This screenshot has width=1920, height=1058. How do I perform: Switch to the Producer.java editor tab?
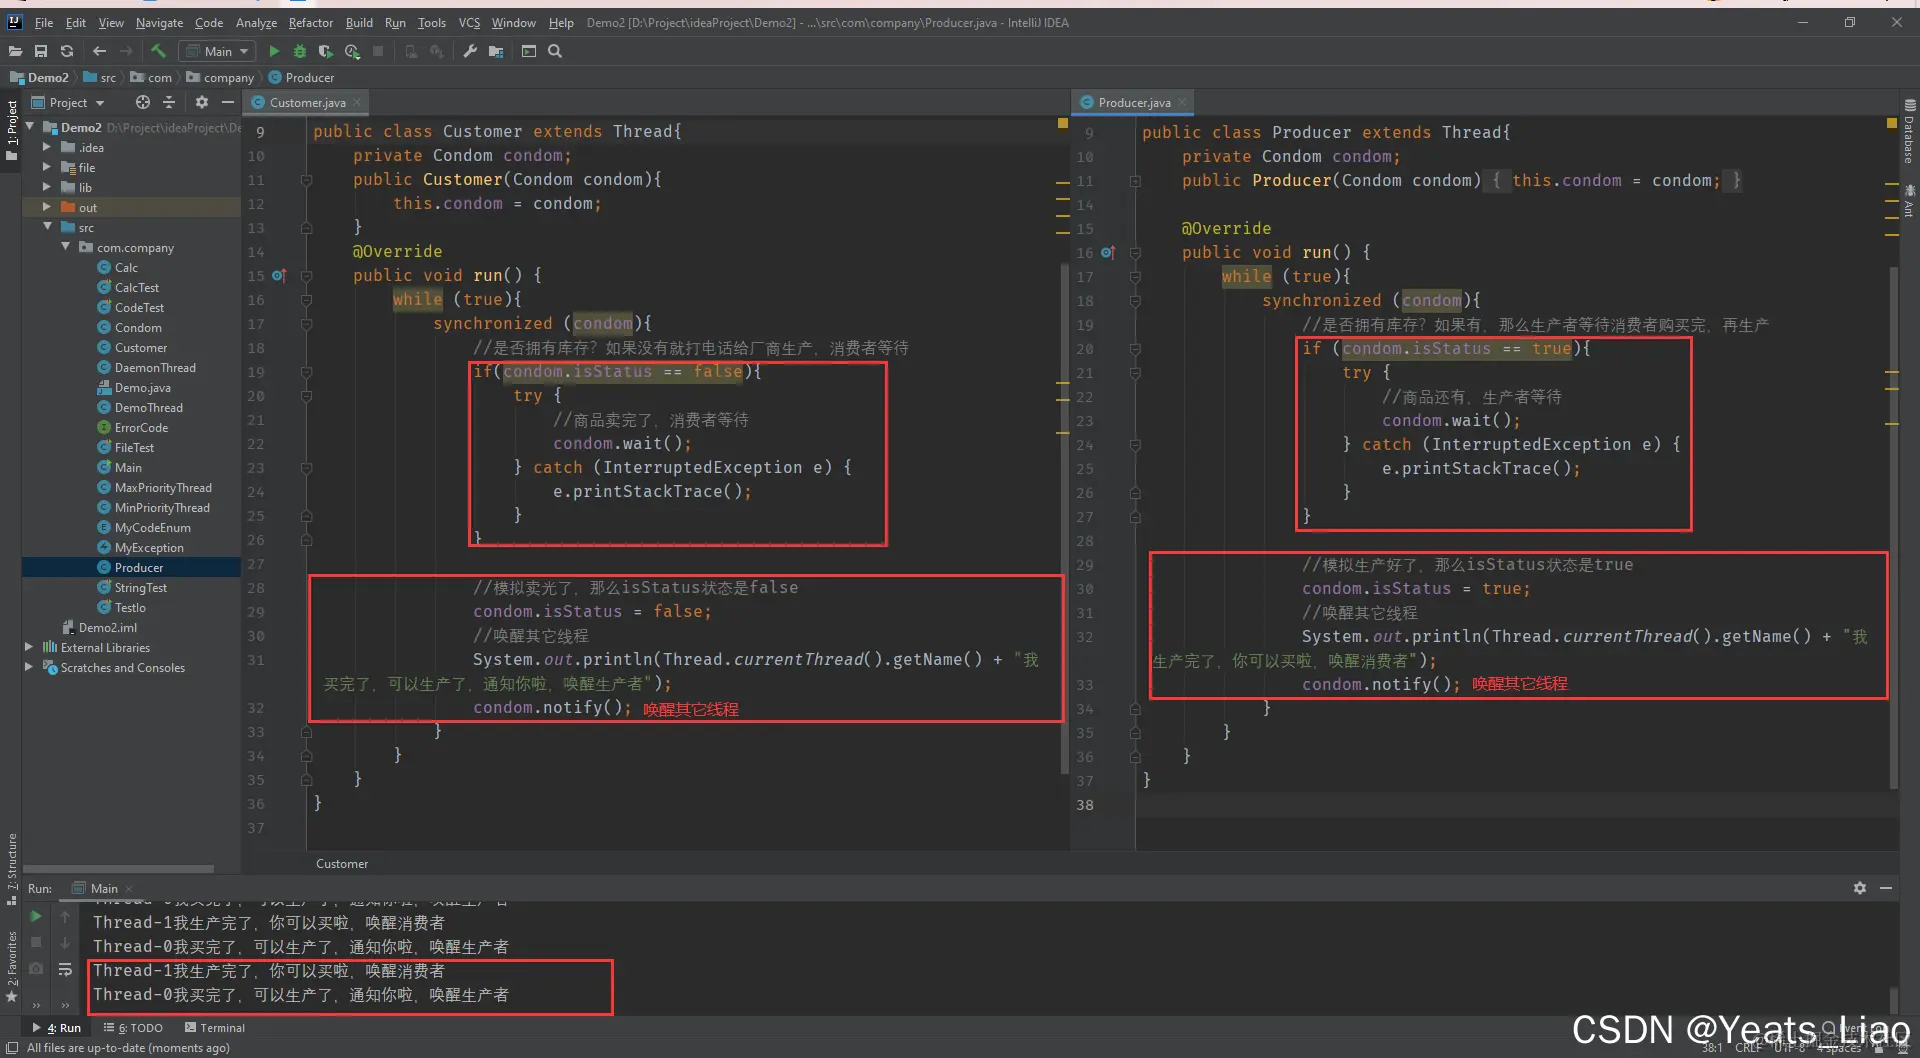click(1134, 102)
